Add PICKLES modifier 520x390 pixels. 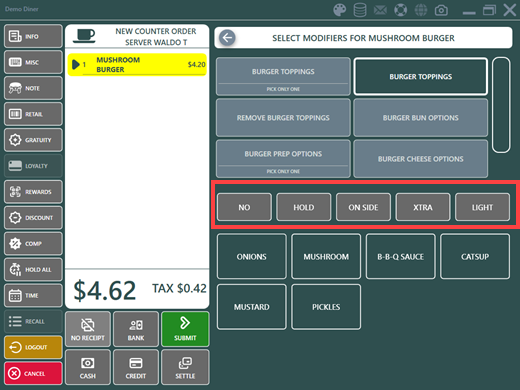pyautogui.click(x=326, y=307)
